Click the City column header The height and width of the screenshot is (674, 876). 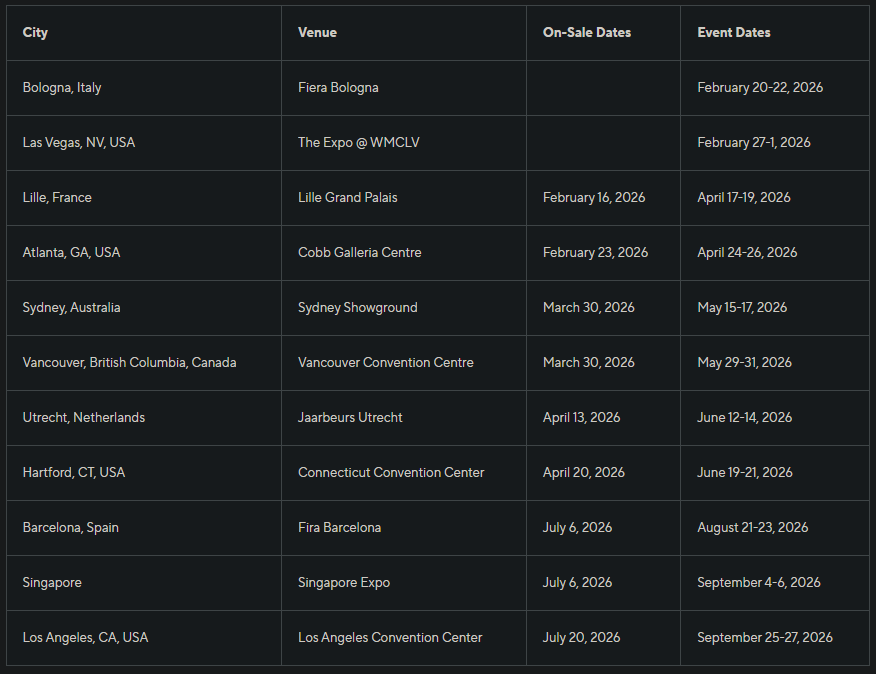click(35, 32)
